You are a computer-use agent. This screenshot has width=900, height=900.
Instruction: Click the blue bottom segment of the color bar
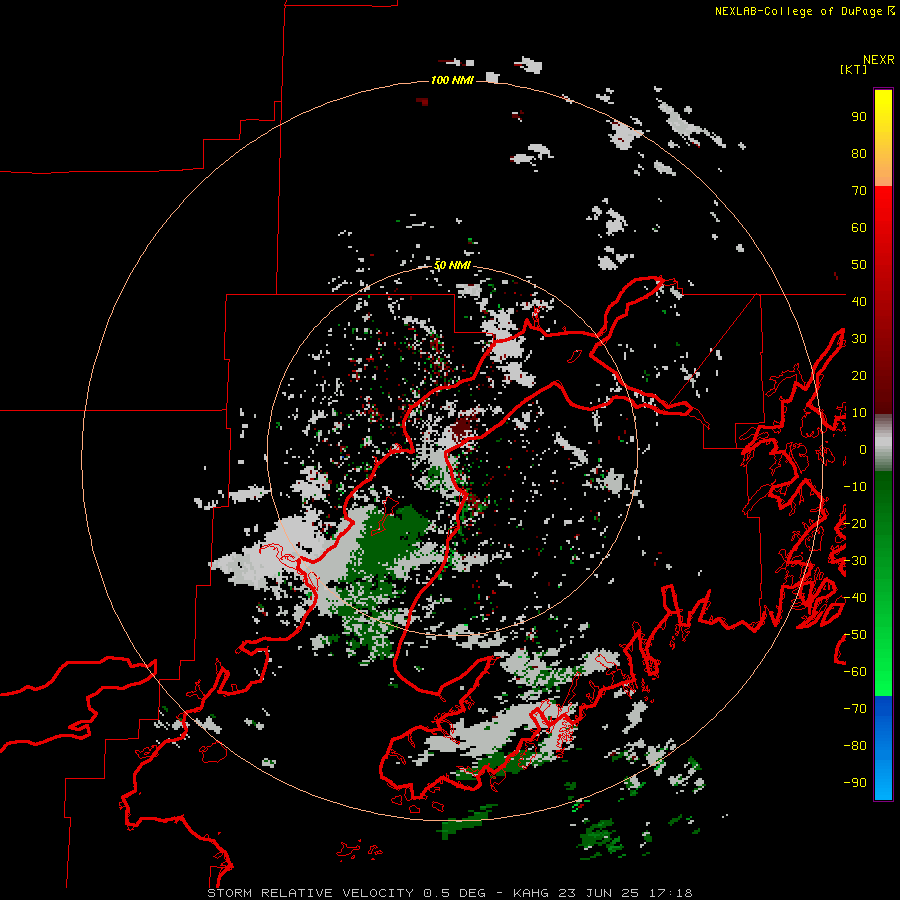point(883,748)
